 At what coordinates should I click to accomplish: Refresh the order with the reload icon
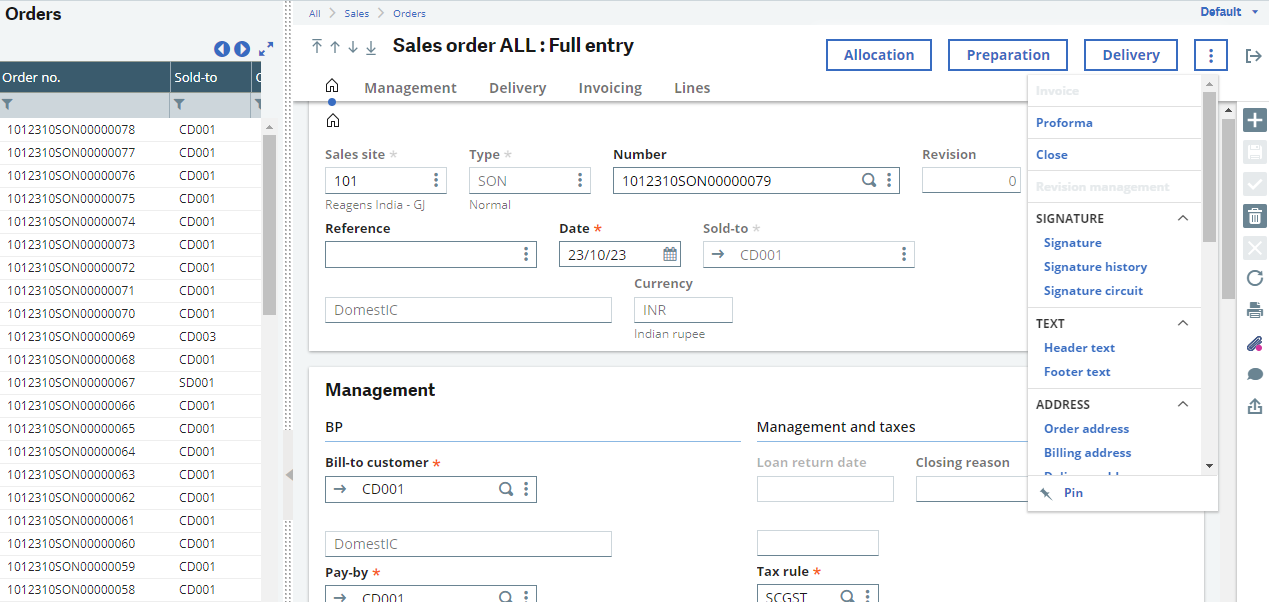pyautogui.click(x=1255, y=278)
